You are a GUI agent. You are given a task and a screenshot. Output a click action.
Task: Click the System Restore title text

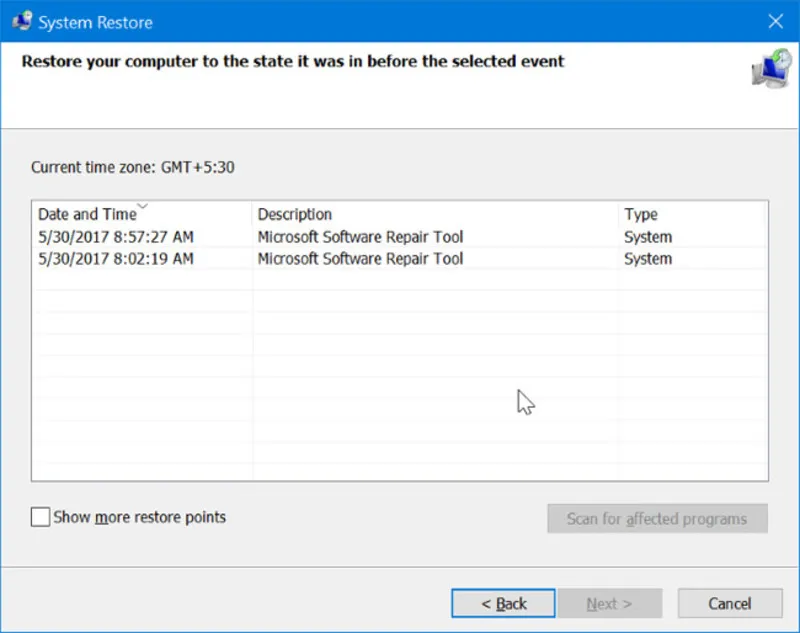(96, 21)
